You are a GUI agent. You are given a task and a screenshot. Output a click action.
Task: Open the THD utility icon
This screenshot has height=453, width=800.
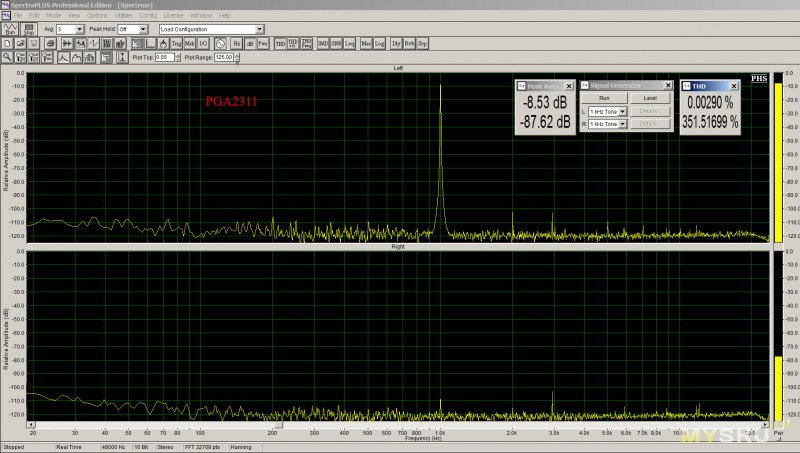click(280, 44)
